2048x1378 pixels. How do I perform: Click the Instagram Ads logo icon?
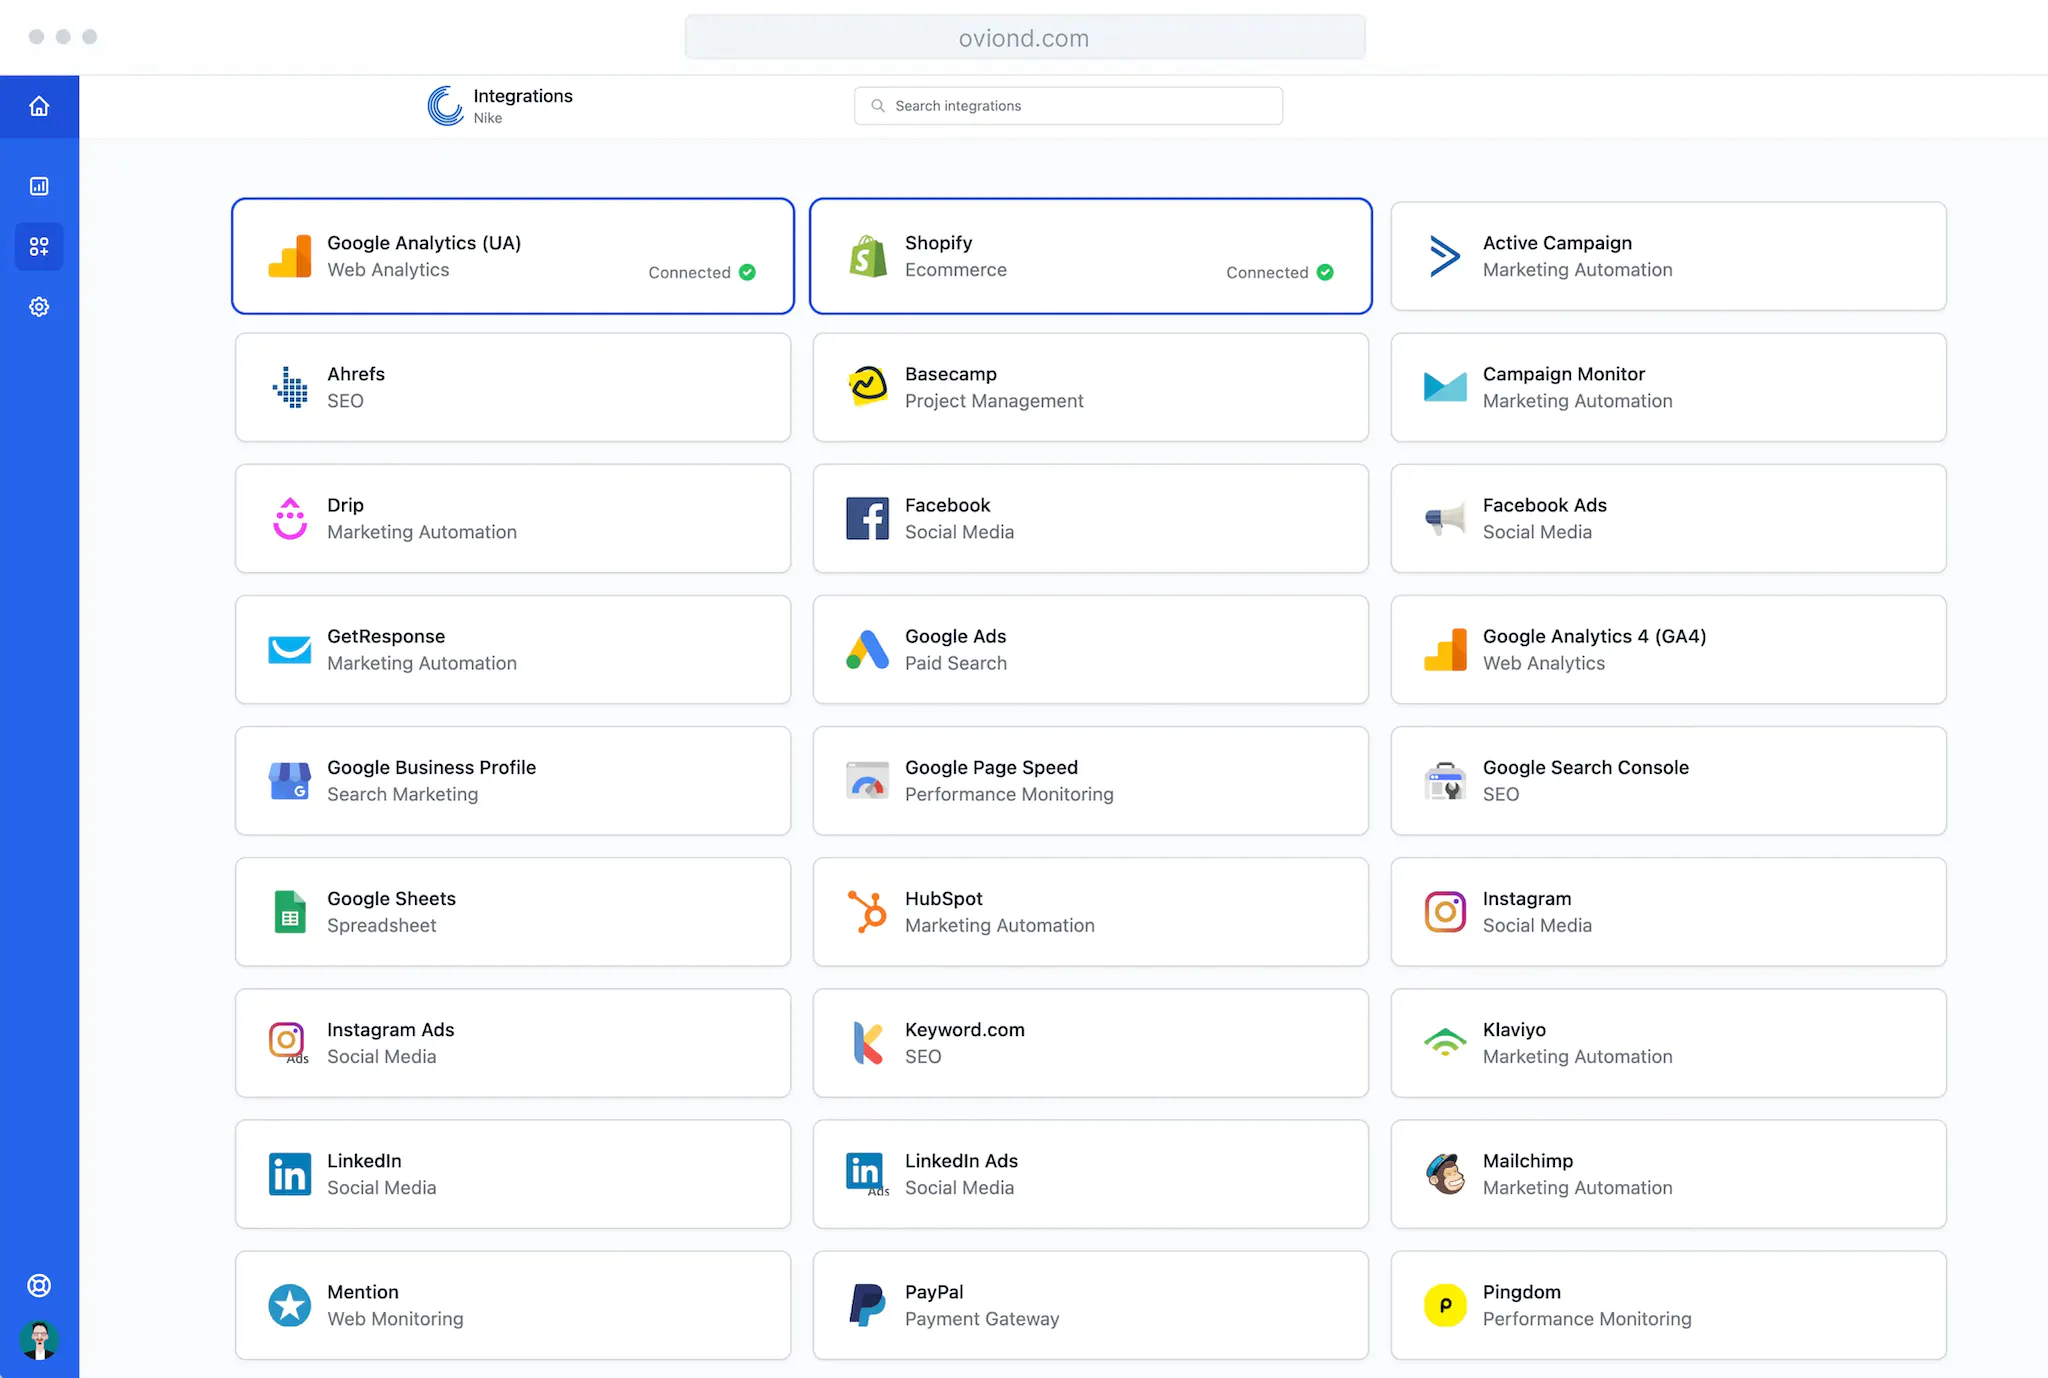click(x=288, y=1043)
